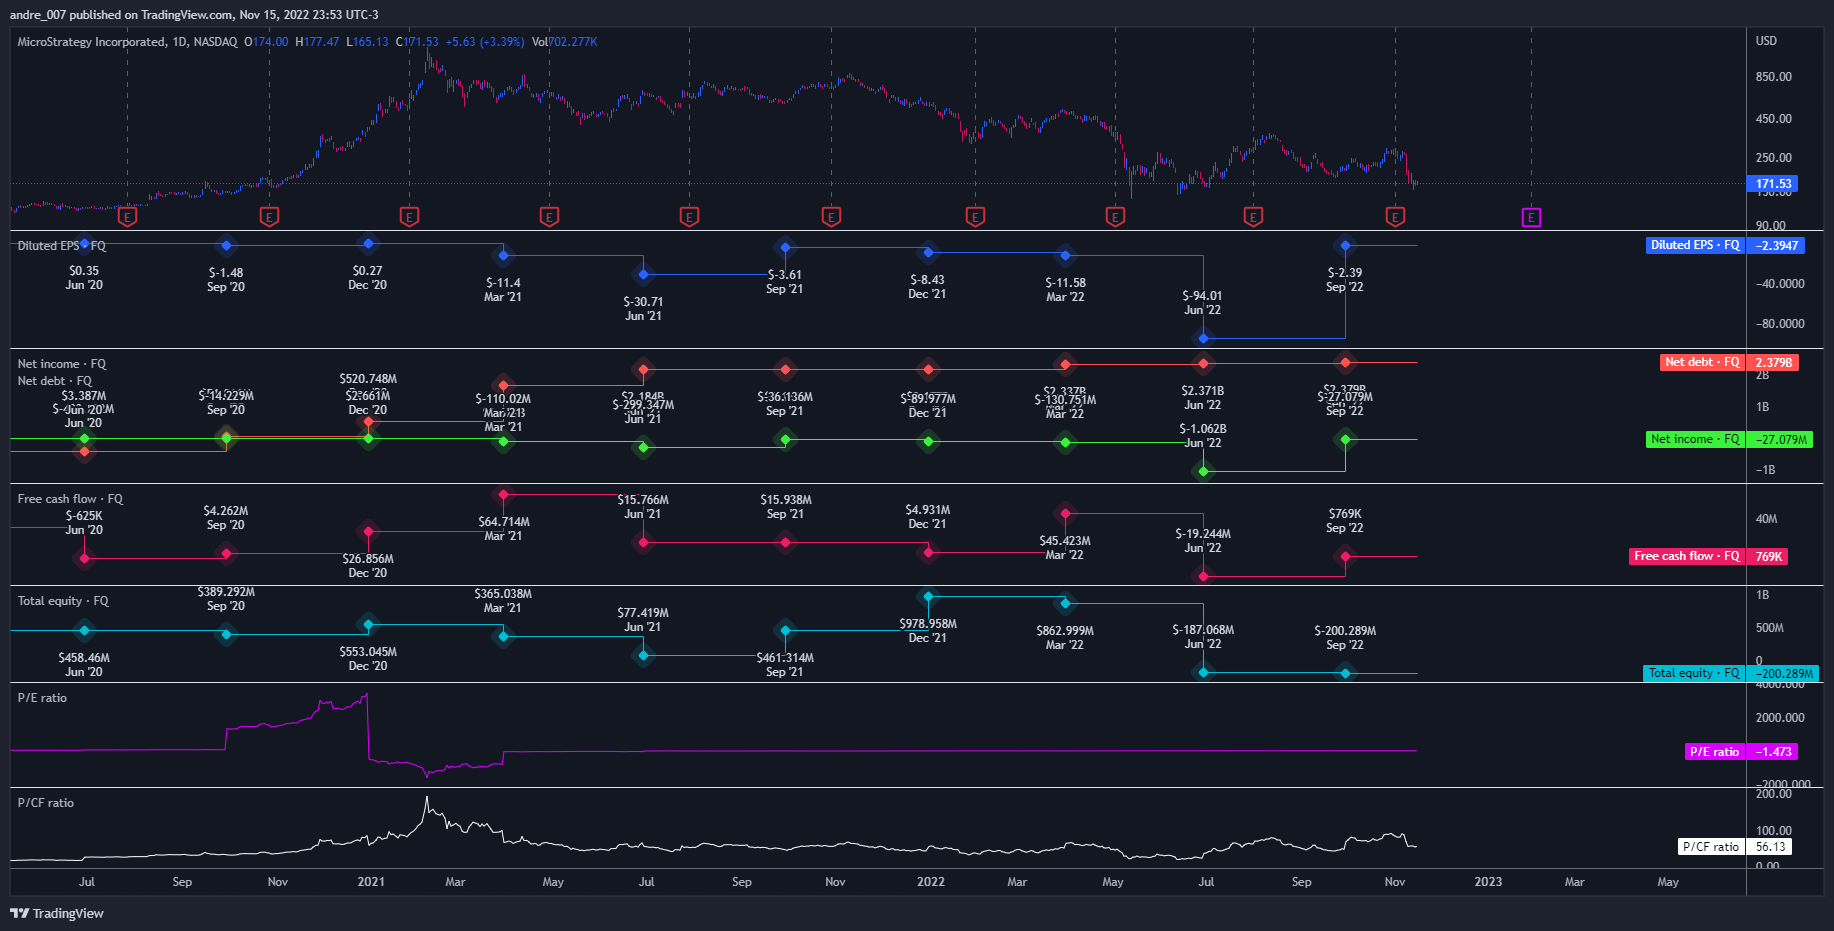Click the $-94.01 Jun '22 EPS label
This screenshot has height=931, width=1834.
tap(1202, 303)
